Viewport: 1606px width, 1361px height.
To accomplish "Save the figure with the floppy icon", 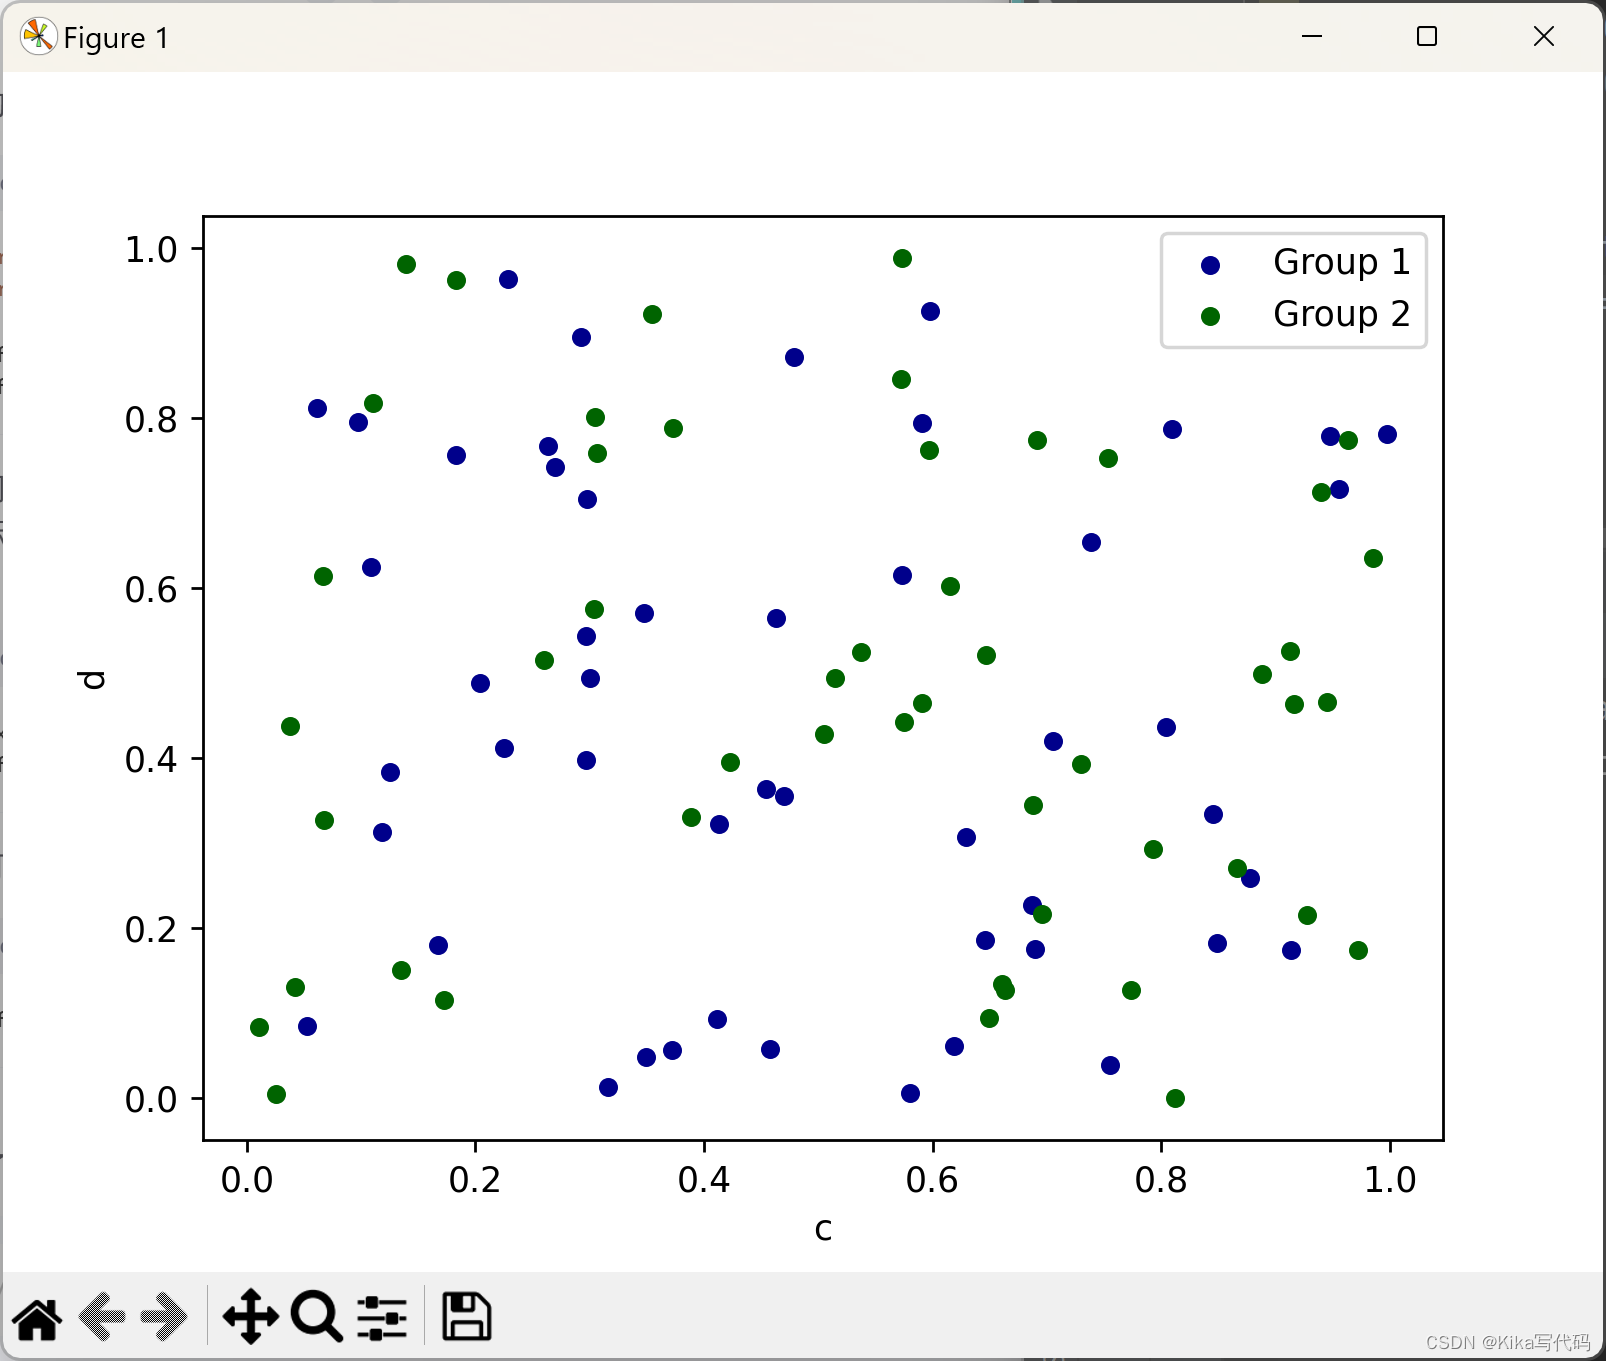I will click(467, 1317).
